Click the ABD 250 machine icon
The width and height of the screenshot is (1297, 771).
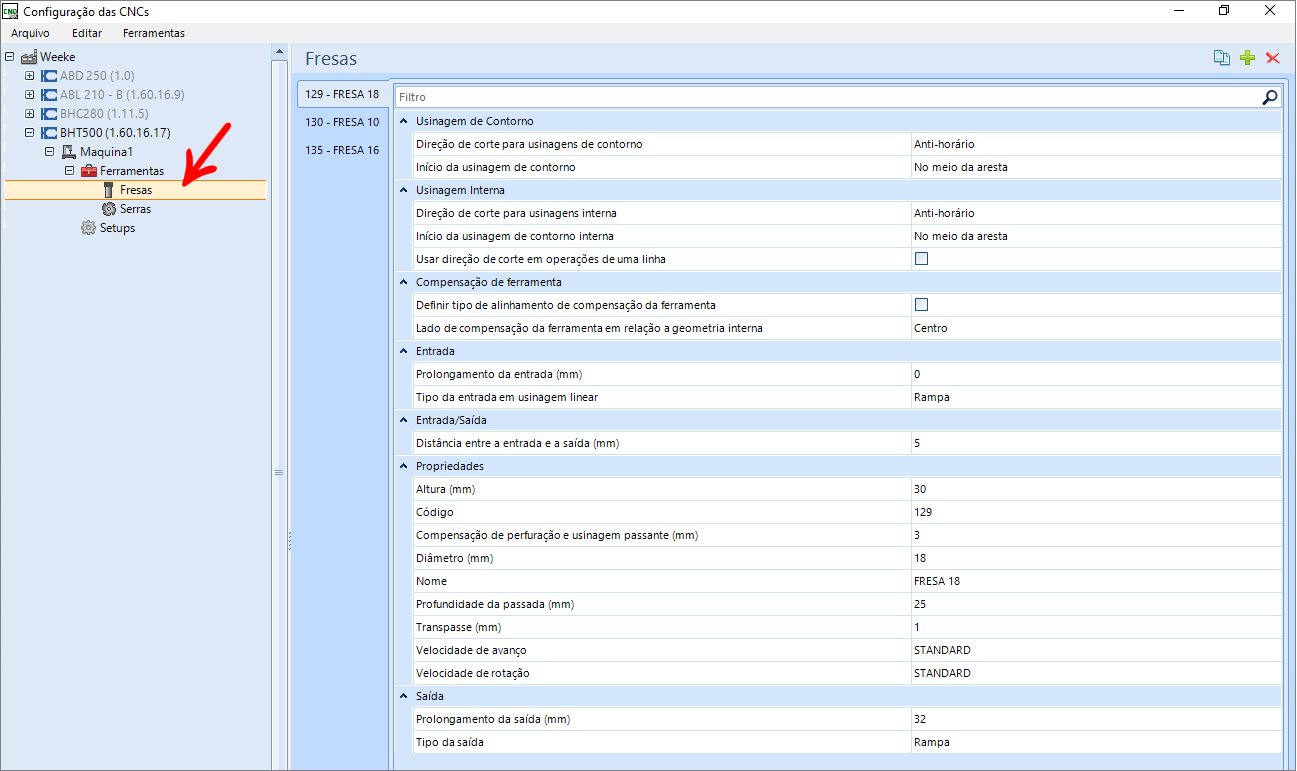pyautogui.click(x=49, y=76)
